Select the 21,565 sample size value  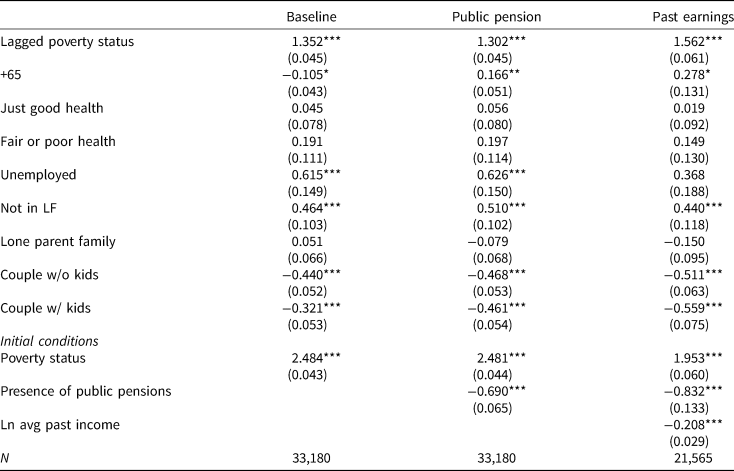click(x=703, y=457)
